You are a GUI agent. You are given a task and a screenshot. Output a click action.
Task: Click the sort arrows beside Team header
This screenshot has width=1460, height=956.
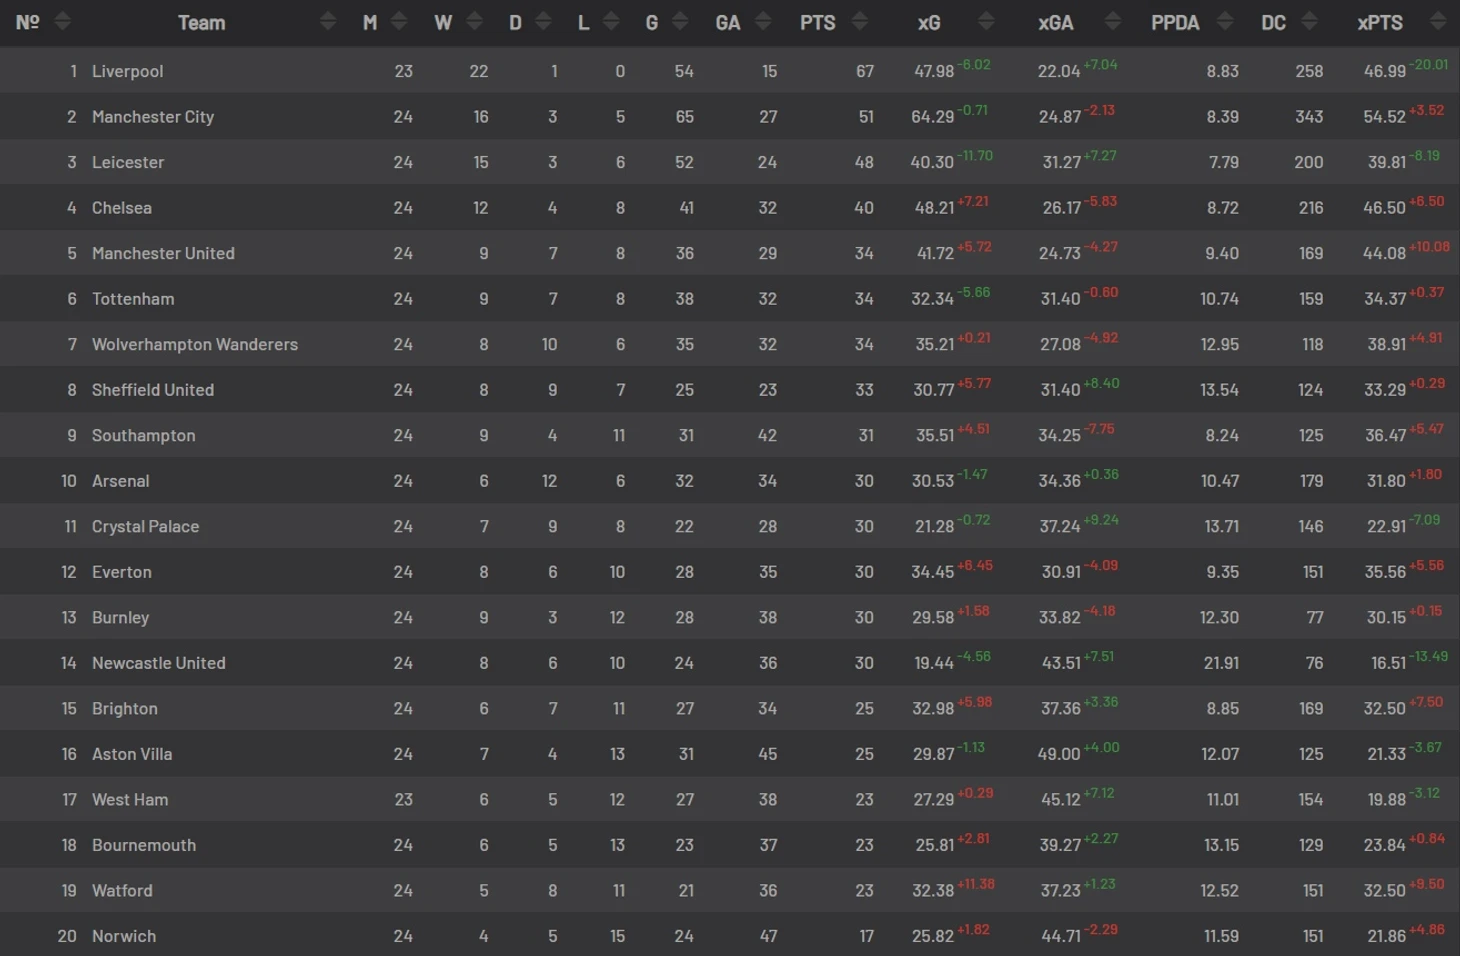327,21
